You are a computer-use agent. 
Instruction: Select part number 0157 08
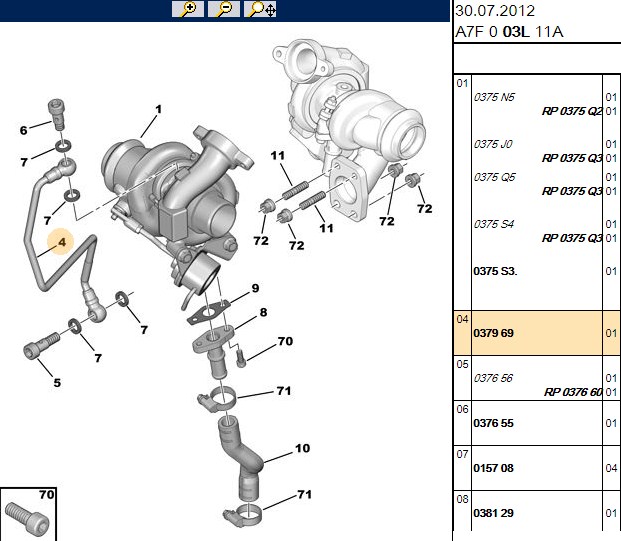[493, 468]
